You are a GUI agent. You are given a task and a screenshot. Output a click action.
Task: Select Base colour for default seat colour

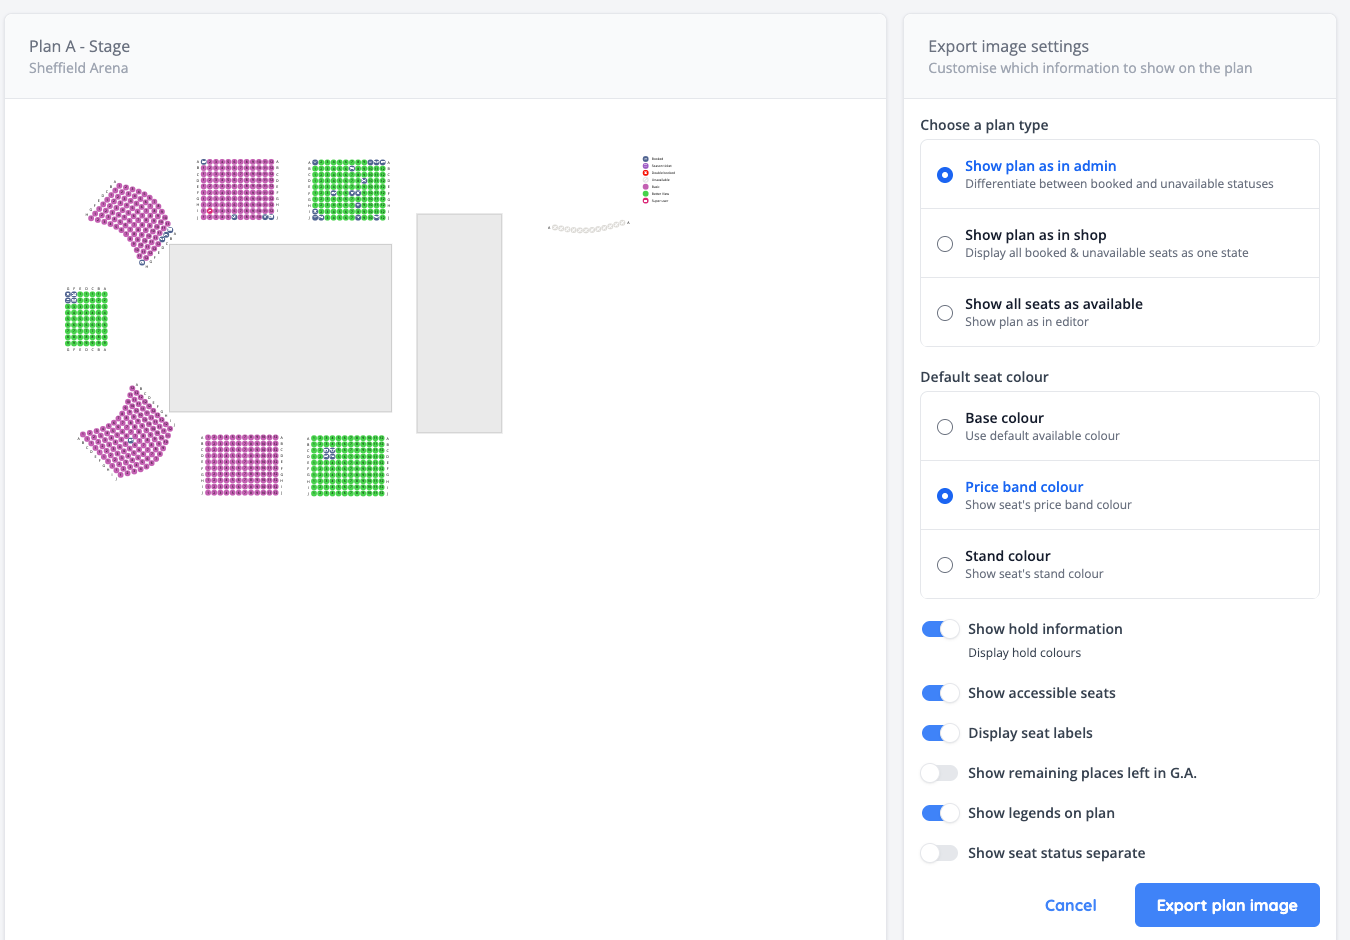(945, 426)
